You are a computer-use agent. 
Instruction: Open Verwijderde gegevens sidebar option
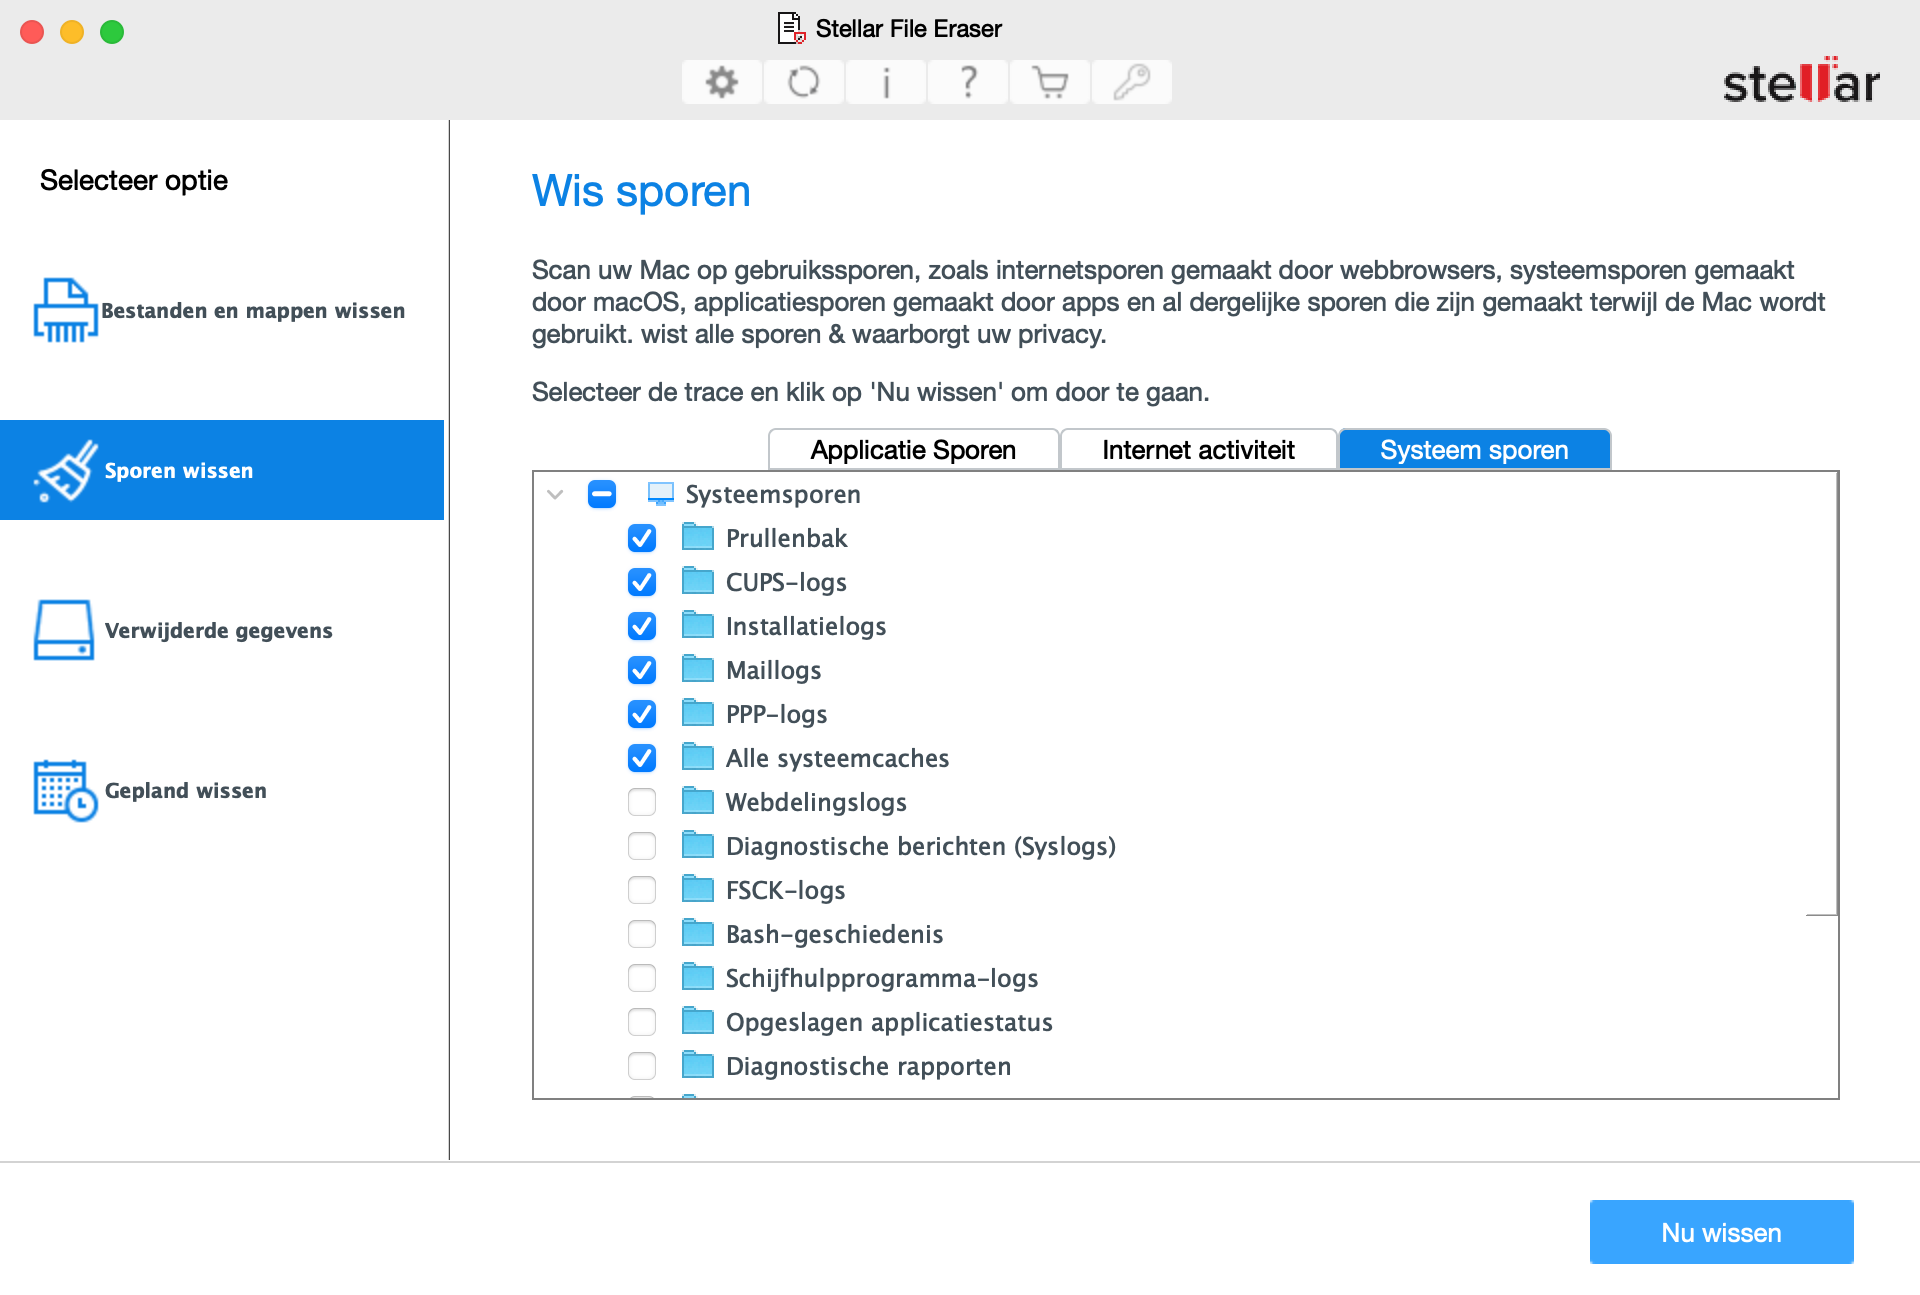(222, 630)
